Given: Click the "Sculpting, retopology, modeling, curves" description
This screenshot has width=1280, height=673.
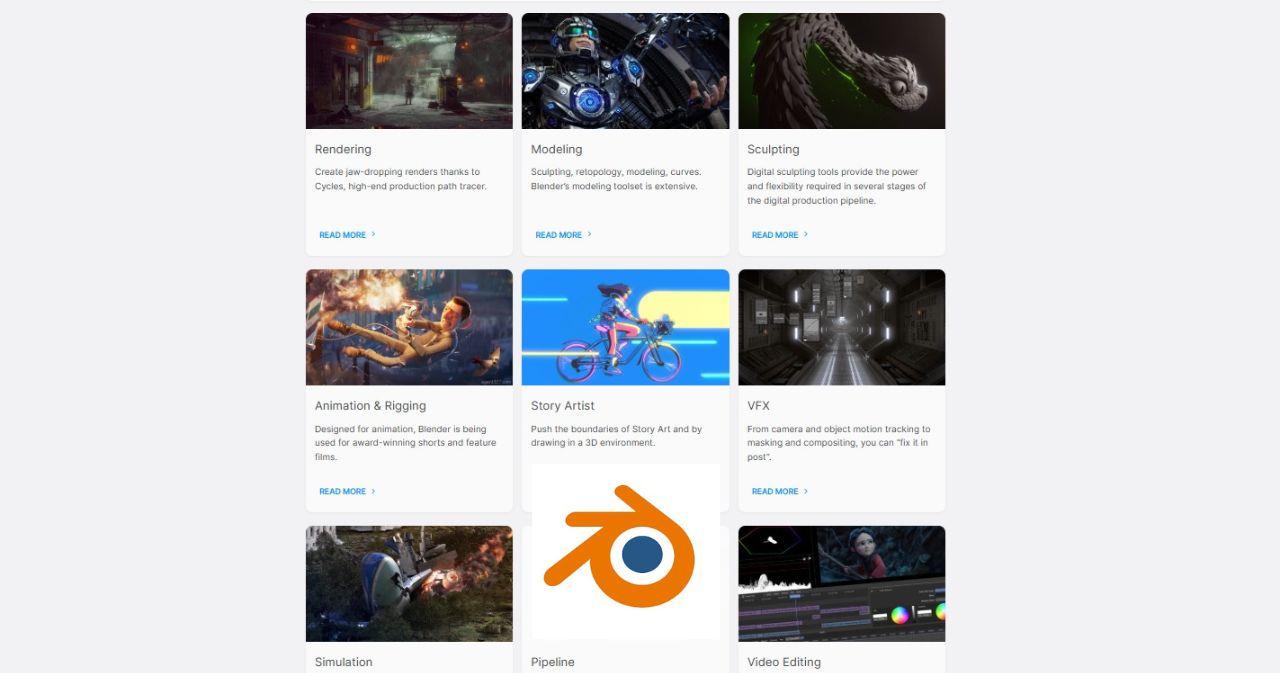Looking at the screenshot, I should pos(616,179).
